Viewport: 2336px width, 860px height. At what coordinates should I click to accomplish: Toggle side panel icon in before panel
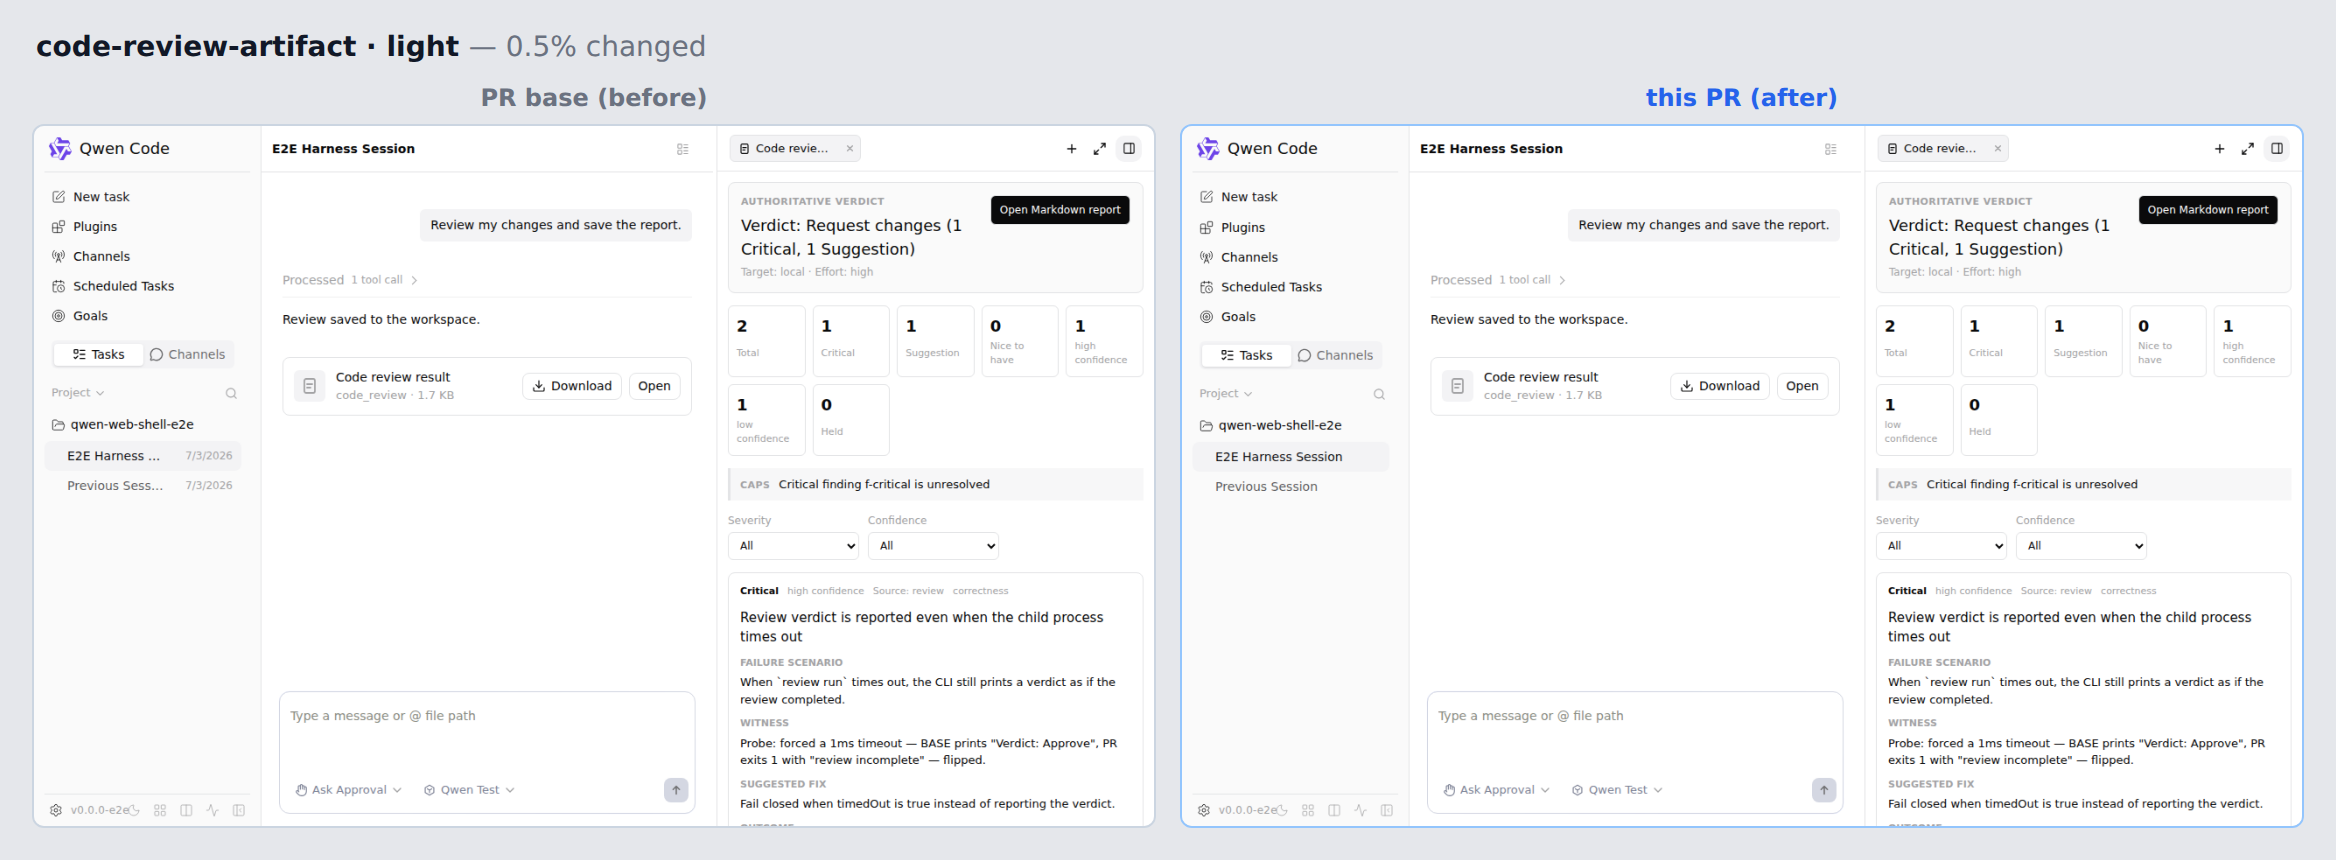(1129, 149)
